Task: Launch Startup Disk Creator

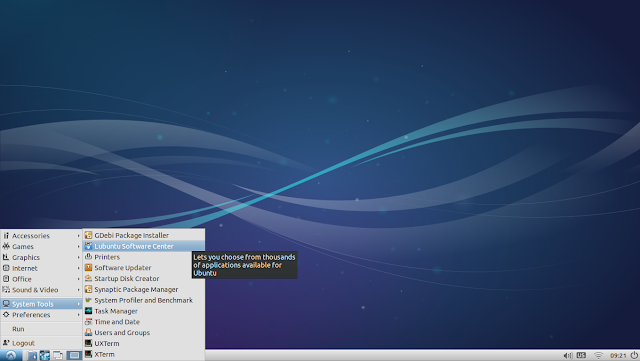Action: (144, 279)
